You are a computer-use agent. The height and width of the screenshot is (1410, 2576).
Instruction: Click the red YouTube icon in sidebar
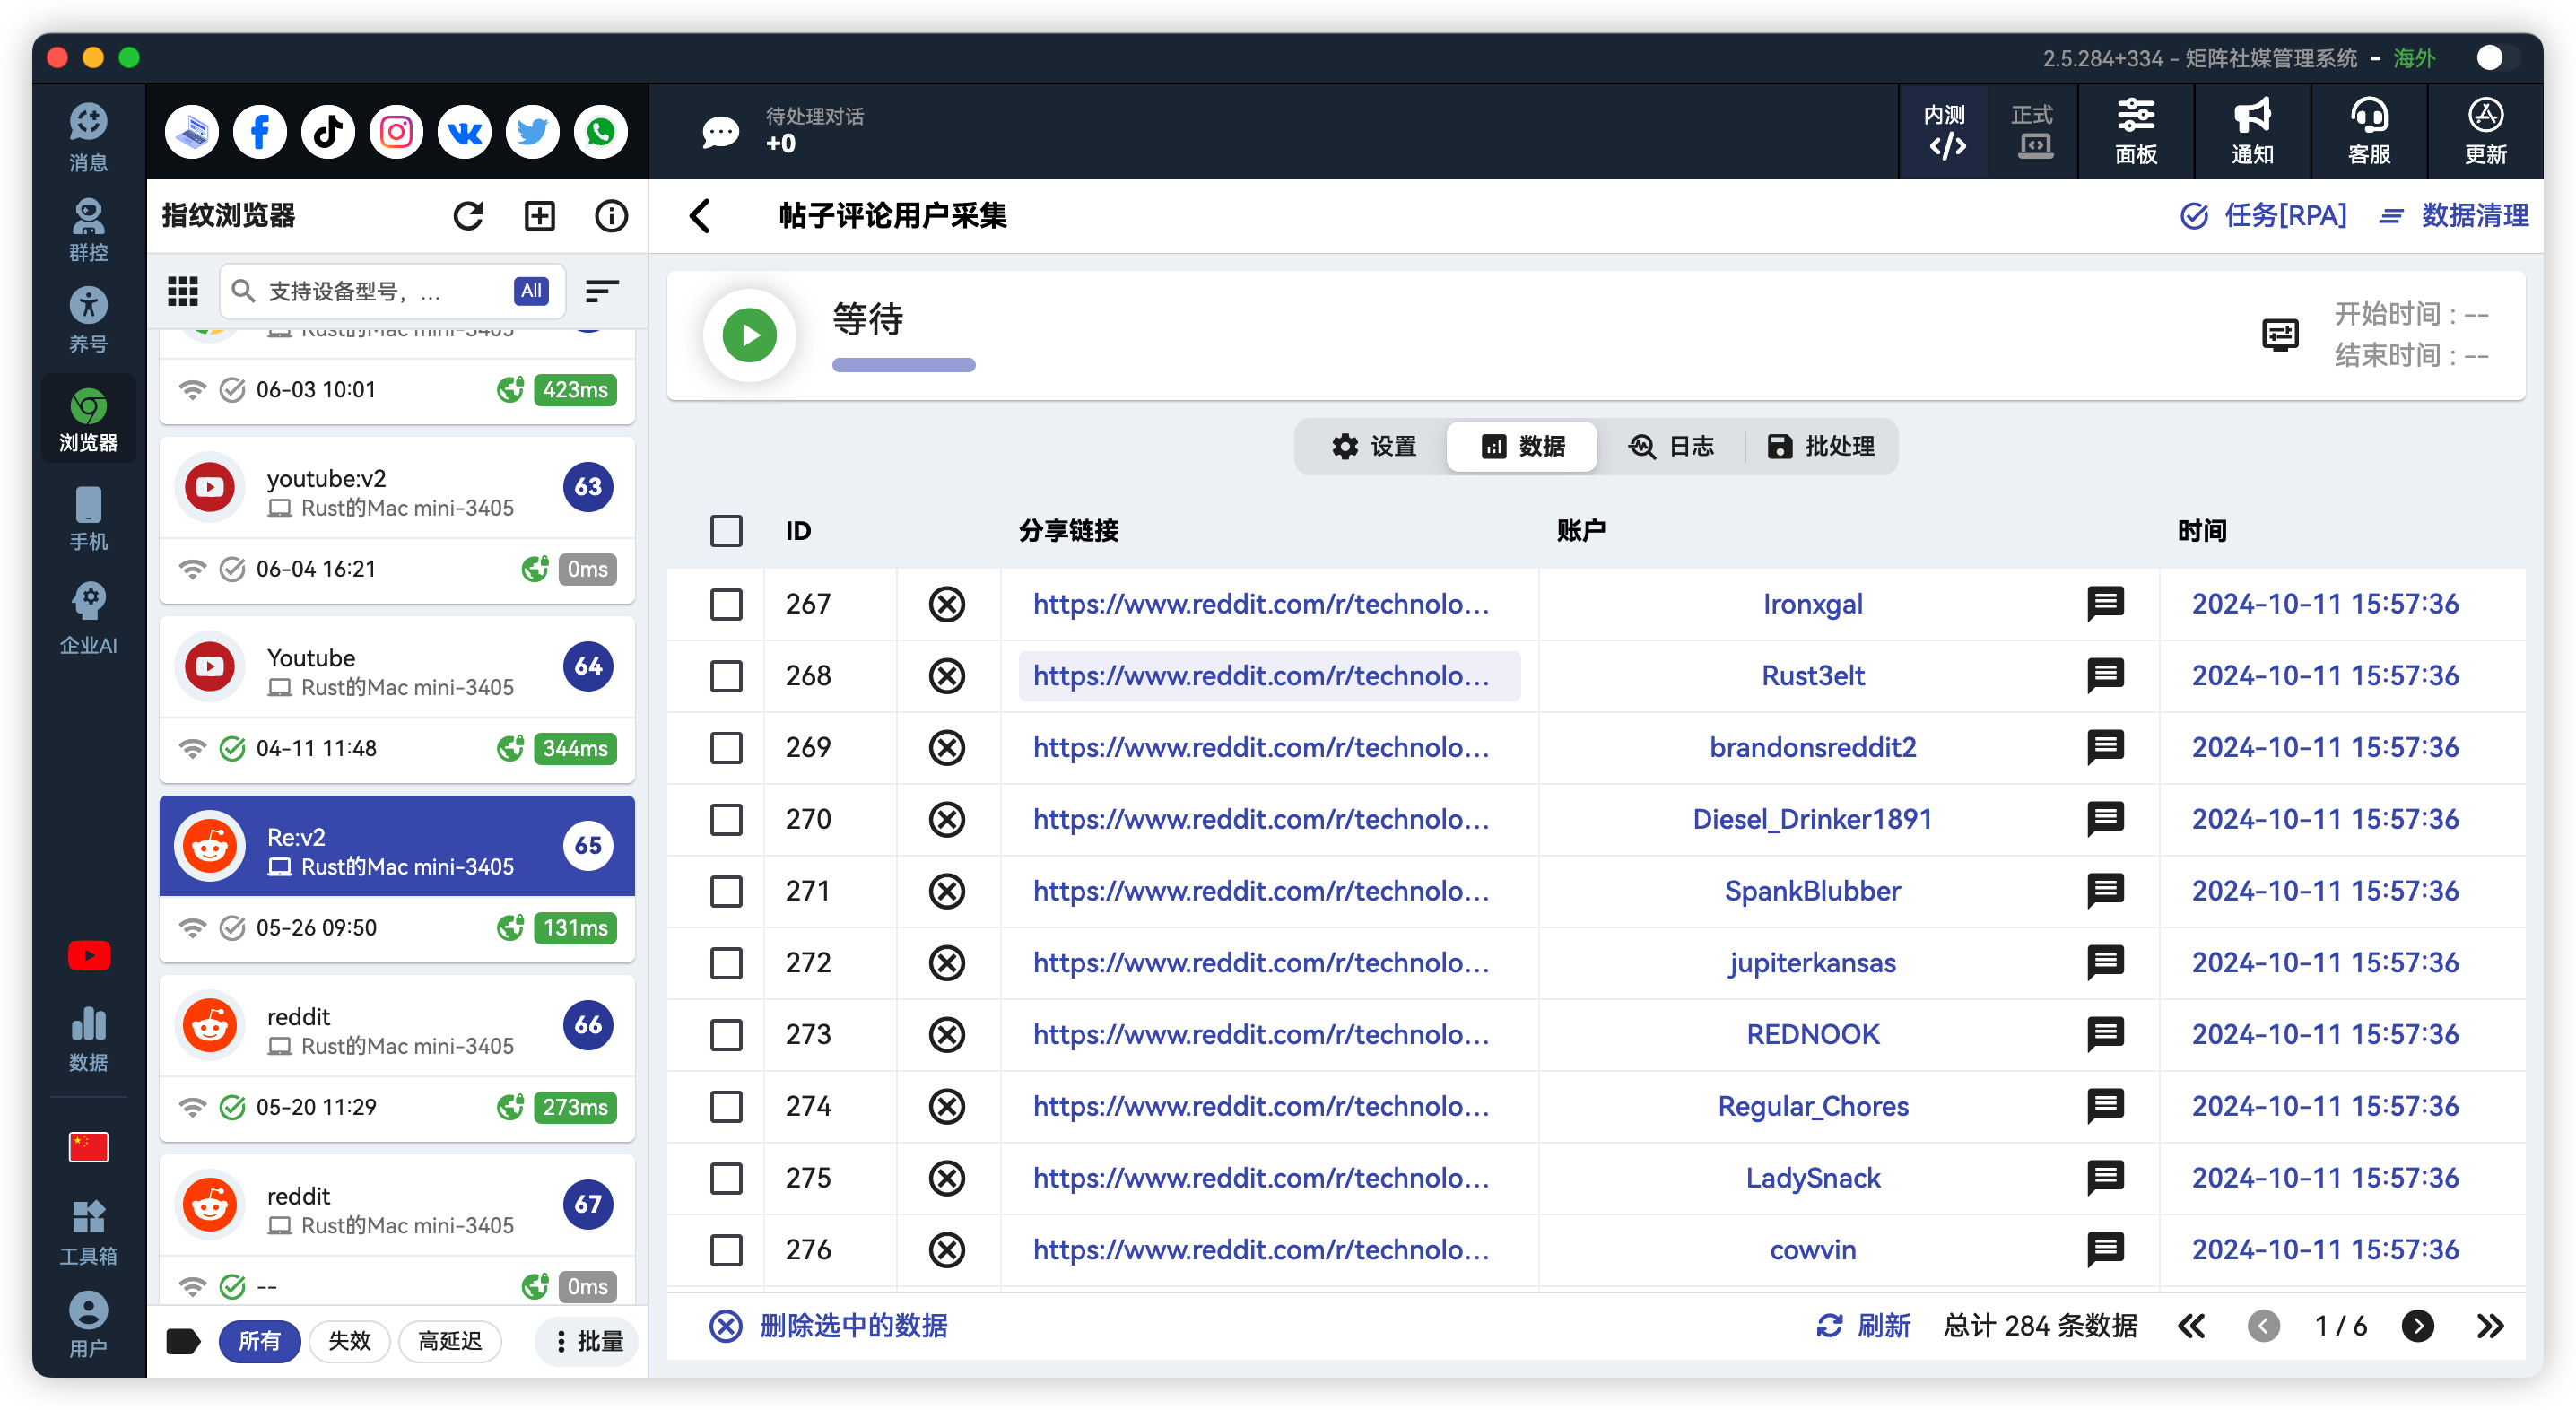click(88, 955)
